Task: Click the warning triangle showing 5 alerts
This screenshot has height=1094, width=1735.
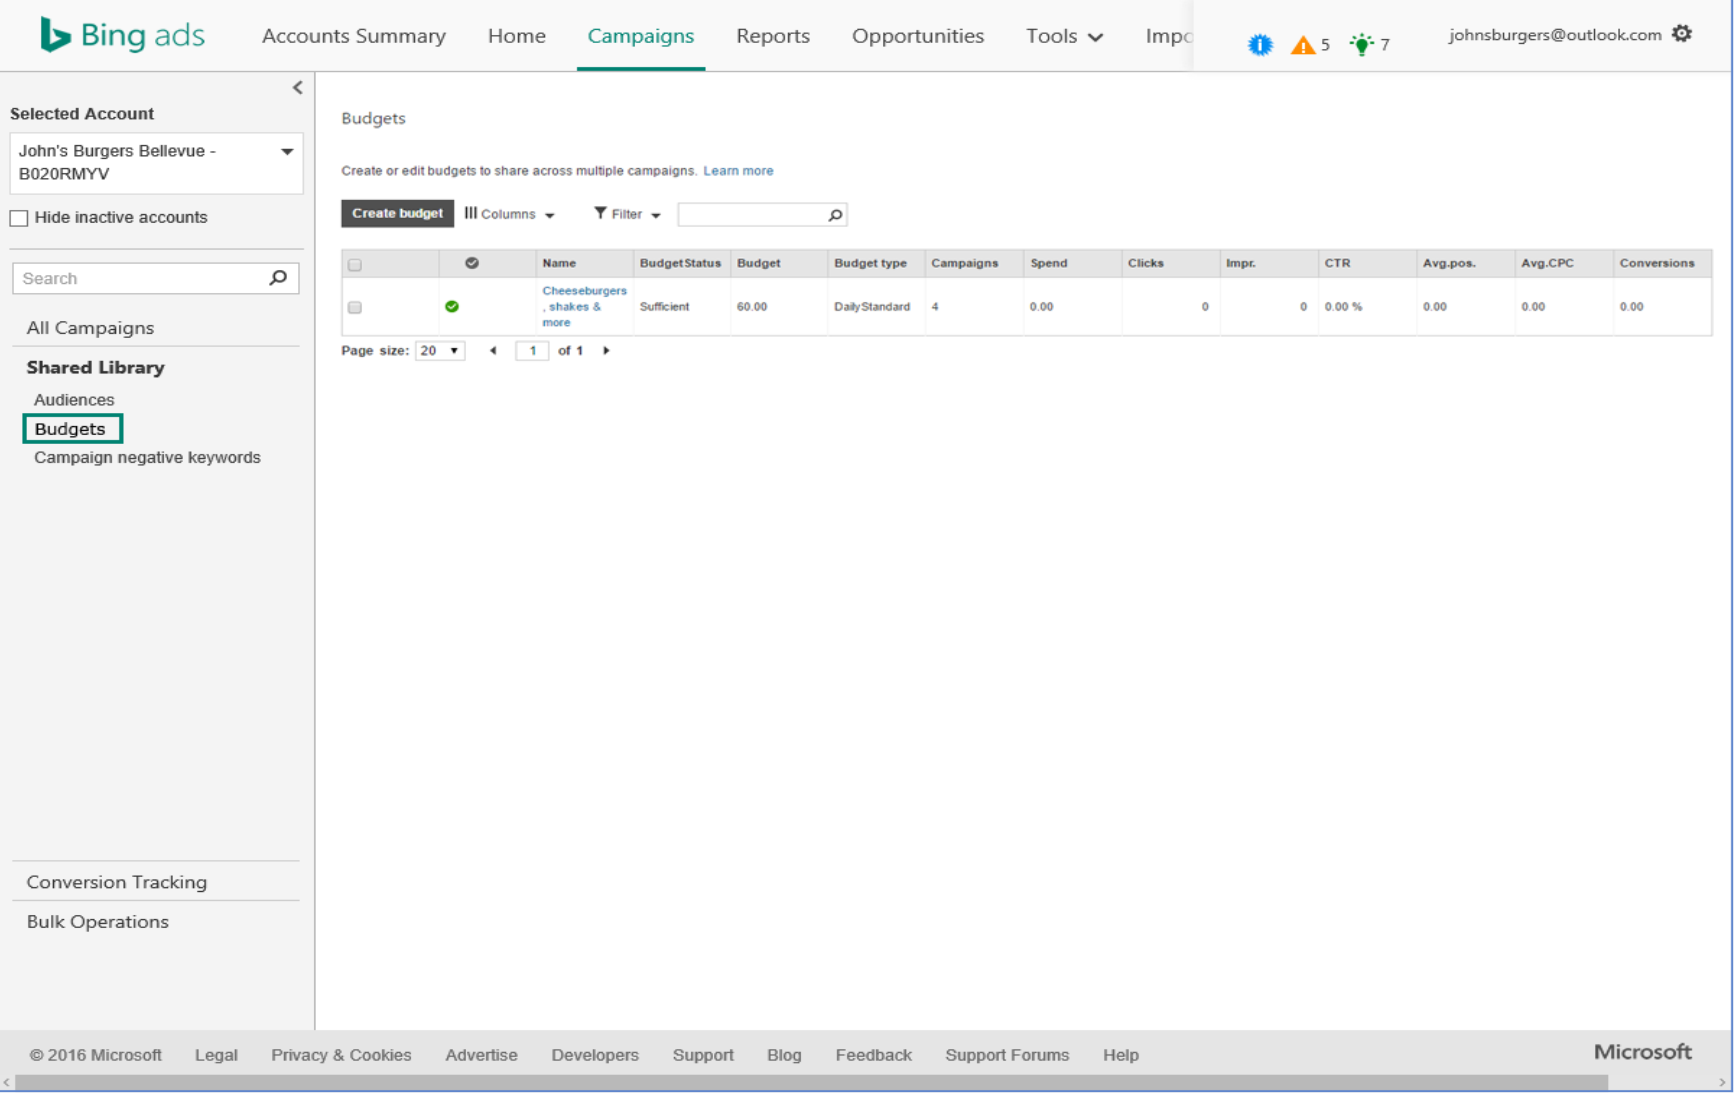Action: (1304, 43)
